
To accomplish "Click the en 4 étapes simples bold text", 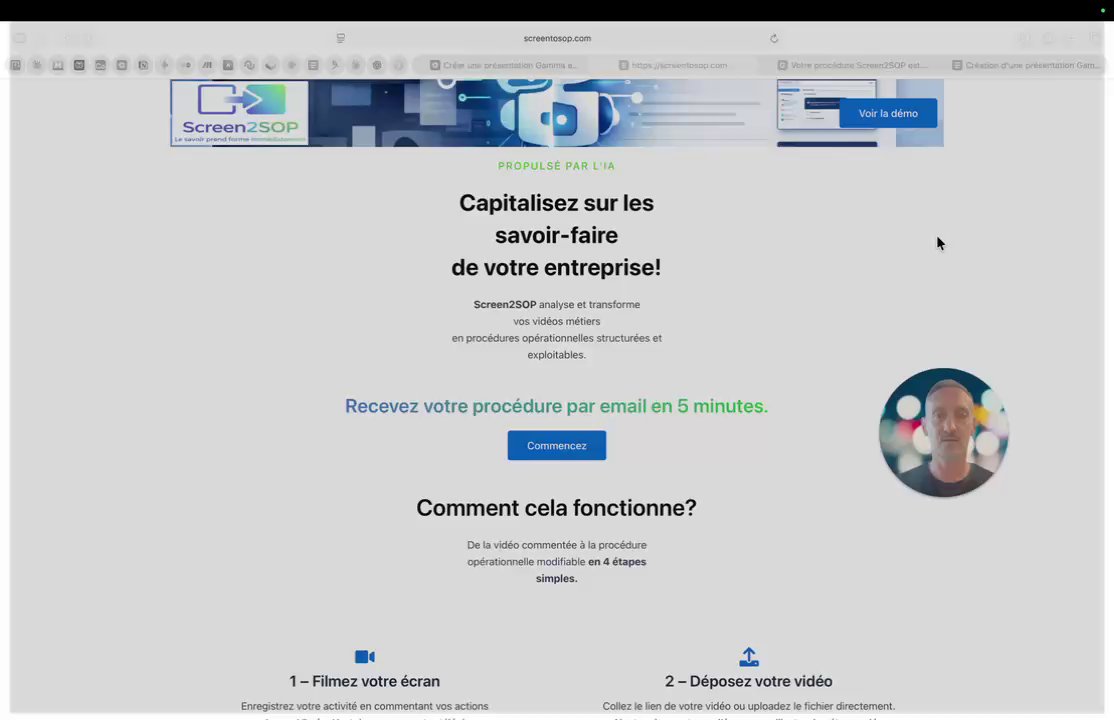I will tap(589, 570).
